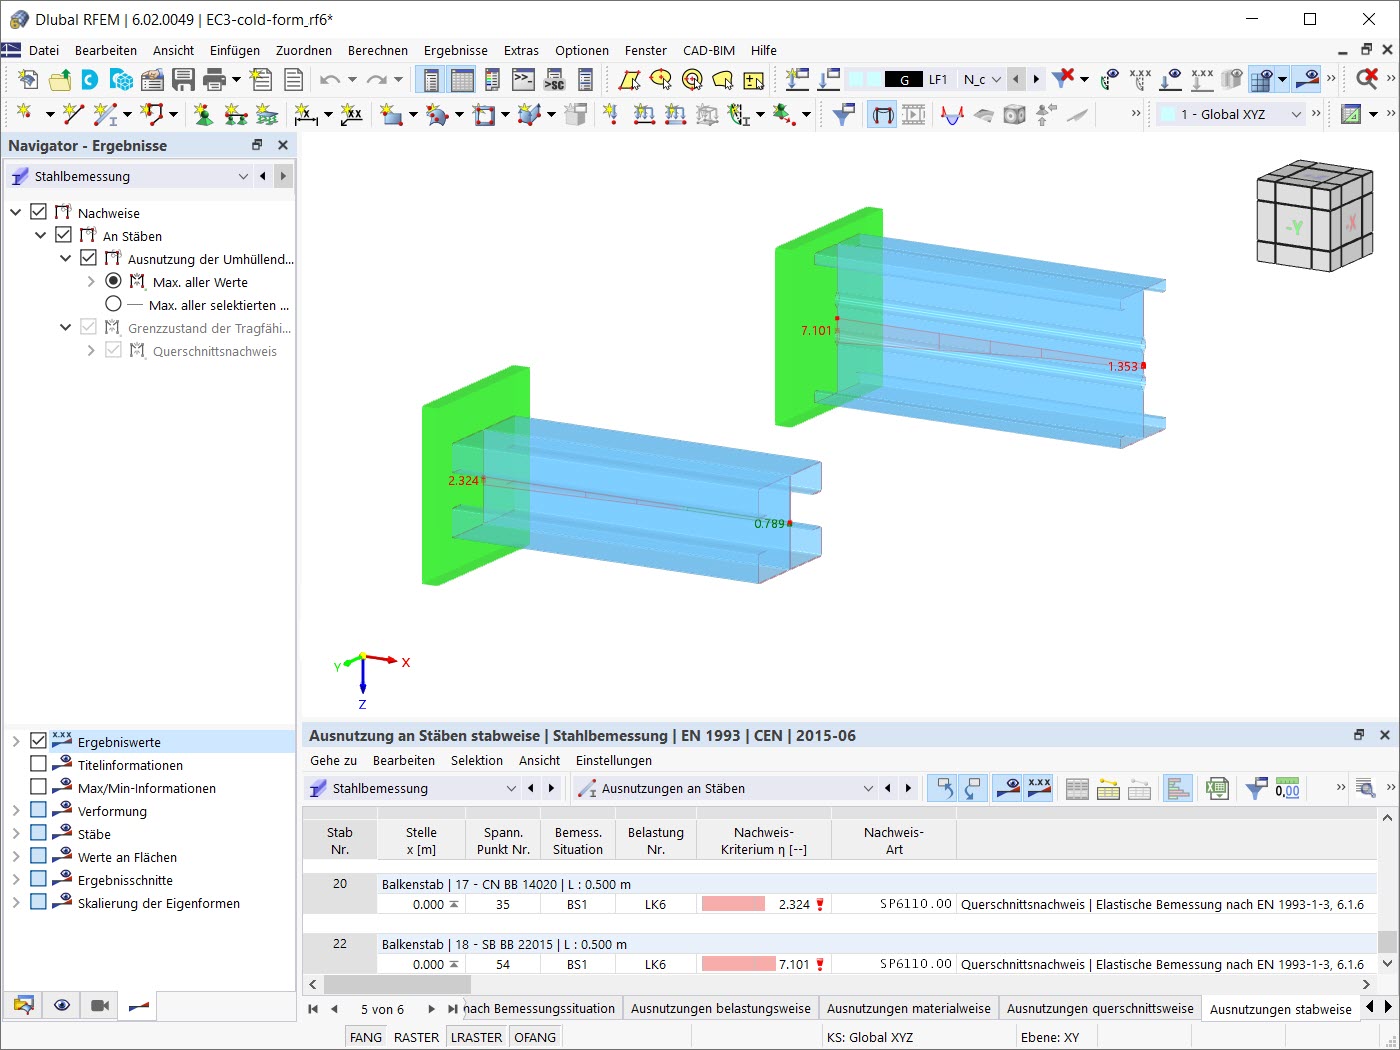Screen dimensions: 1400x1050
Task: Switch to Ausnutzungen belastungsweise tab
Action: tap(721, 1008)
